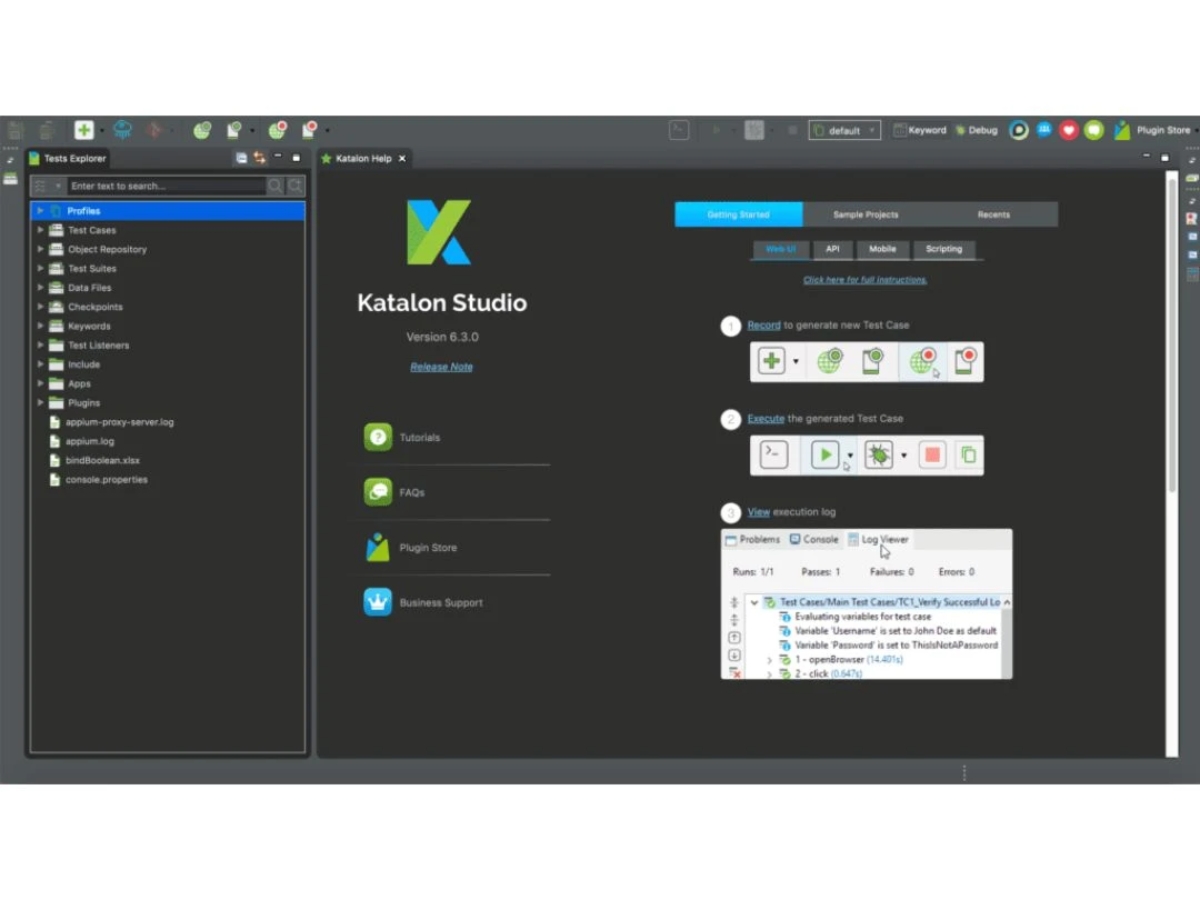Select the API sub-tab
1200x900 pixels.
(833, 249)
